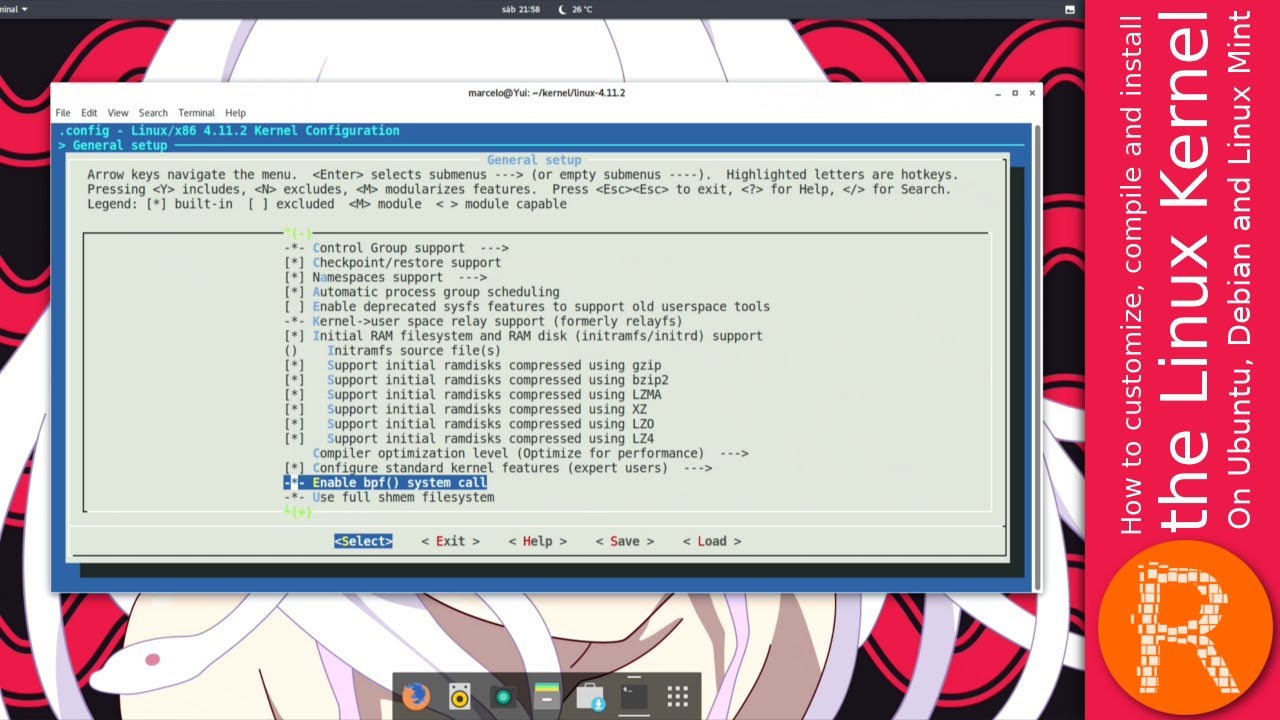Open the Rhythmbox speaker icon in dock
The width and height of the screenshot is (1280, 720).
point(459,696)
